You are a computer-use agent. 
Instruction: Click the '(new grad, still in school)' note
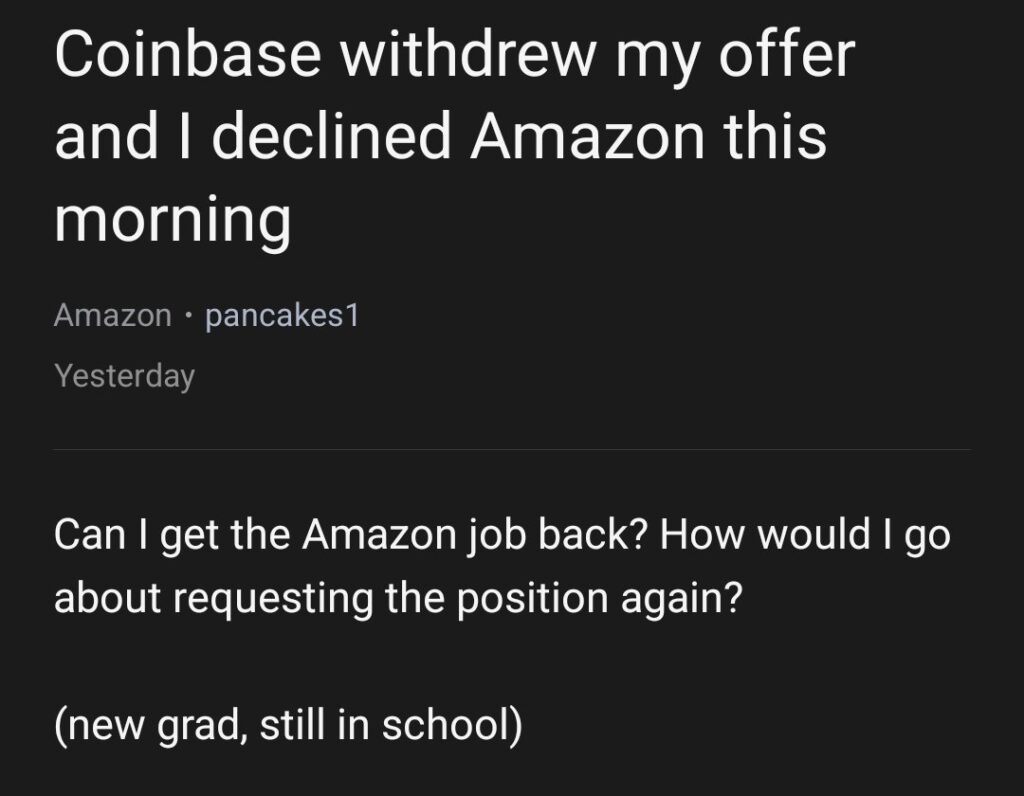click(x=288, y=725)
